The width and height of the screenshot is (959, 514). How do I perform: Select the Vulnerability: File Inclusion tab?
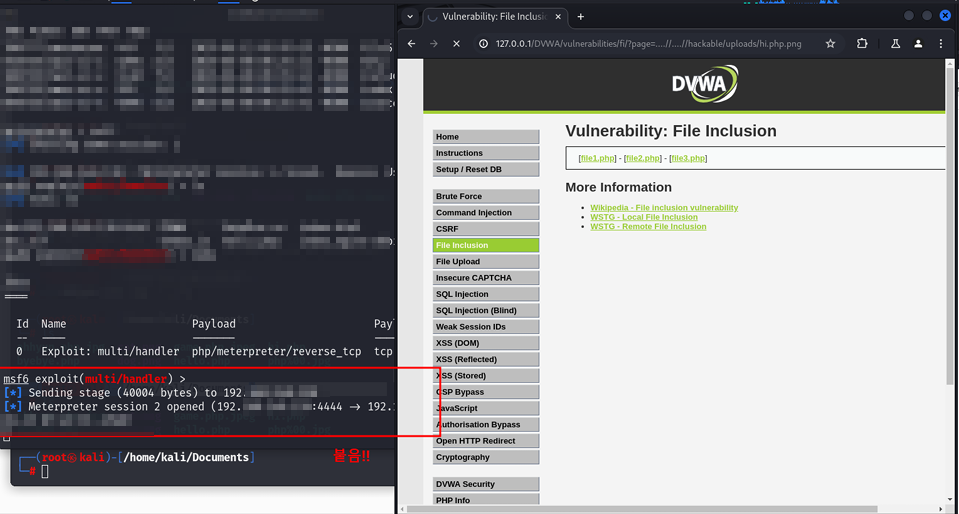(x=495, y=17)
